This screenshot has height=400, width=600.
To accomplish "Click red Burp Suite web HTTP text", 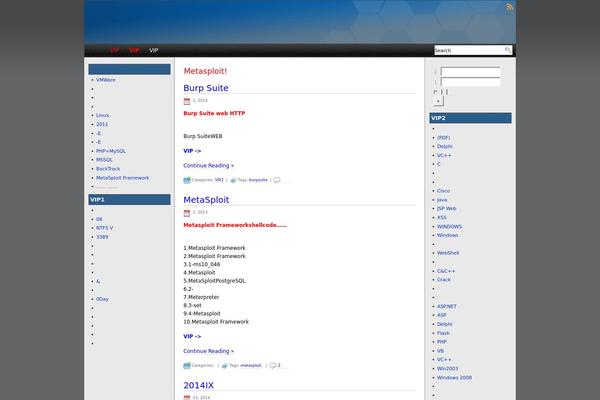I will coord(214,113).
